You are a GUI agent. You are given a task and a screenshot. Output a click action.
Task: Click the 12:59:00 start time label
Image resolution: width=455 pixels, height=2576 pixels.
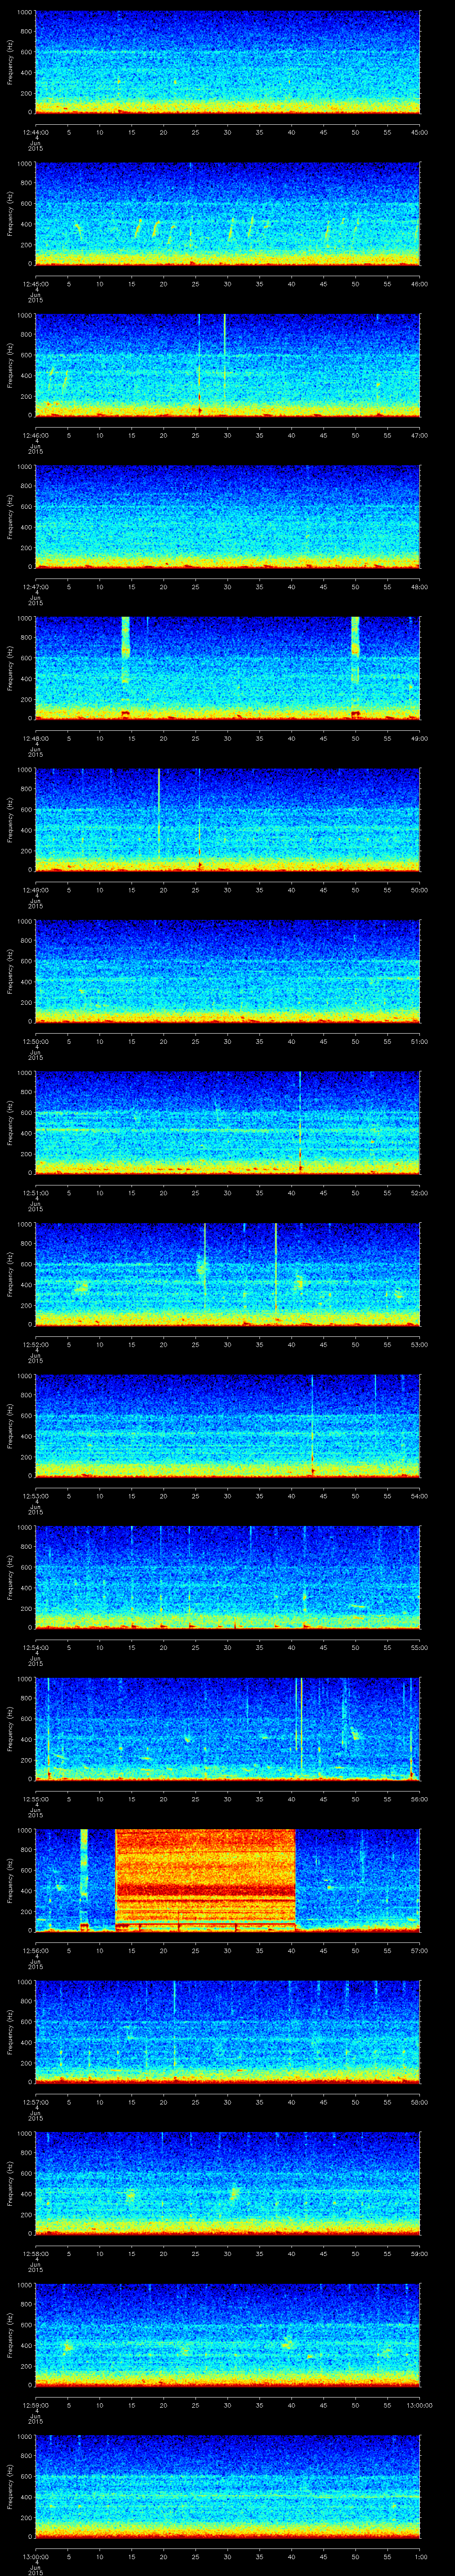tap(35, 2404)
